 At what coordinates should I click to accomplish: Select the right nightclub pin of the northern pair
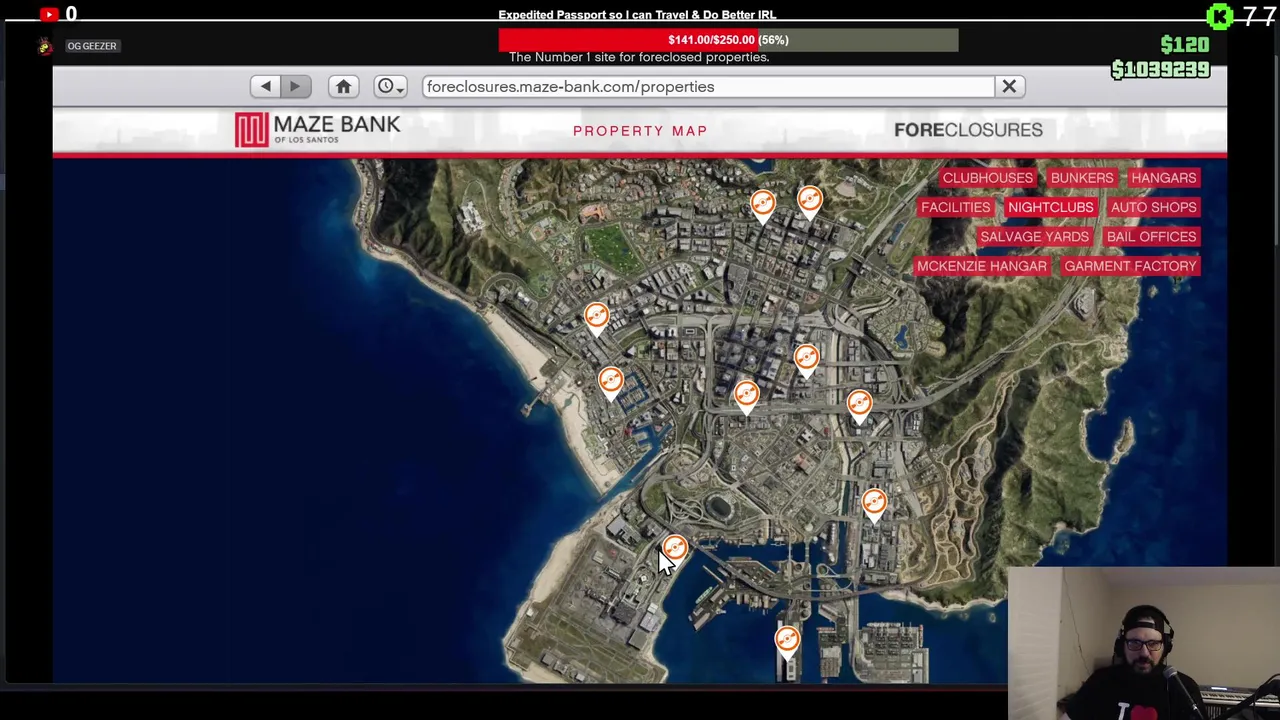[x=810, y=202]
